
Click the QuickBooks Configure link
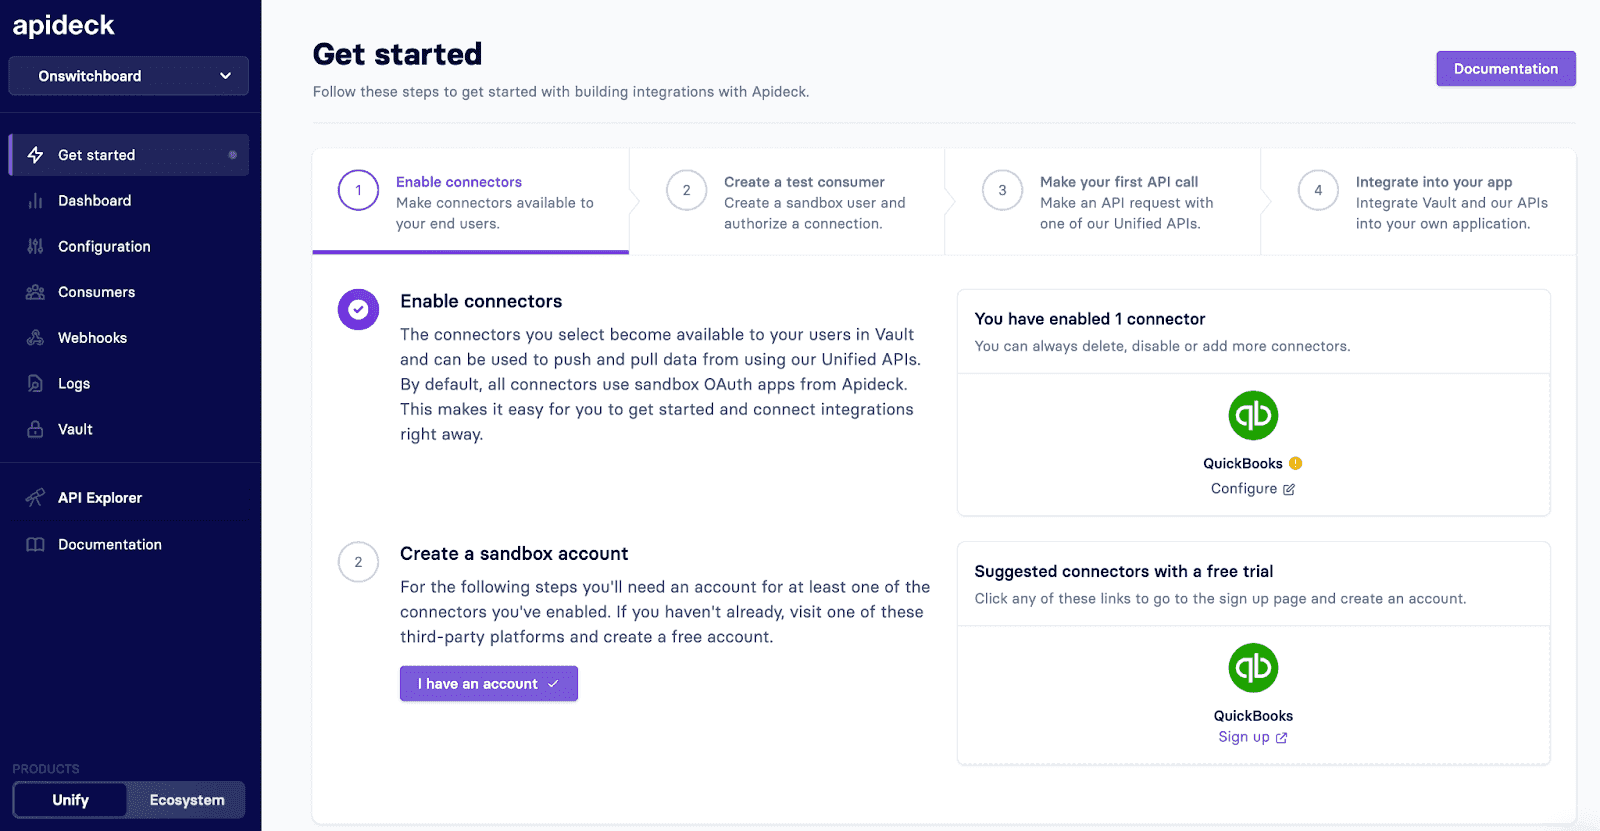click(x=1252, y=489)
